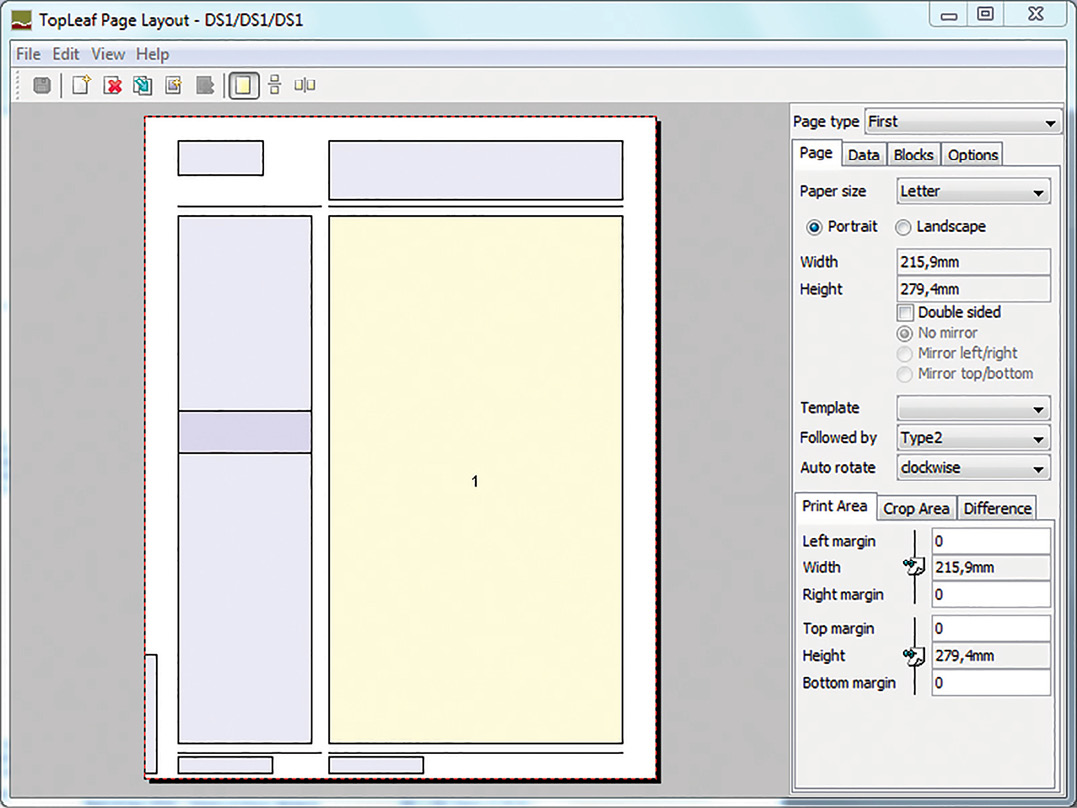Select the Portrait orientation radio button
This screenshot has height=808, width=1077.
tap(814, 227)
